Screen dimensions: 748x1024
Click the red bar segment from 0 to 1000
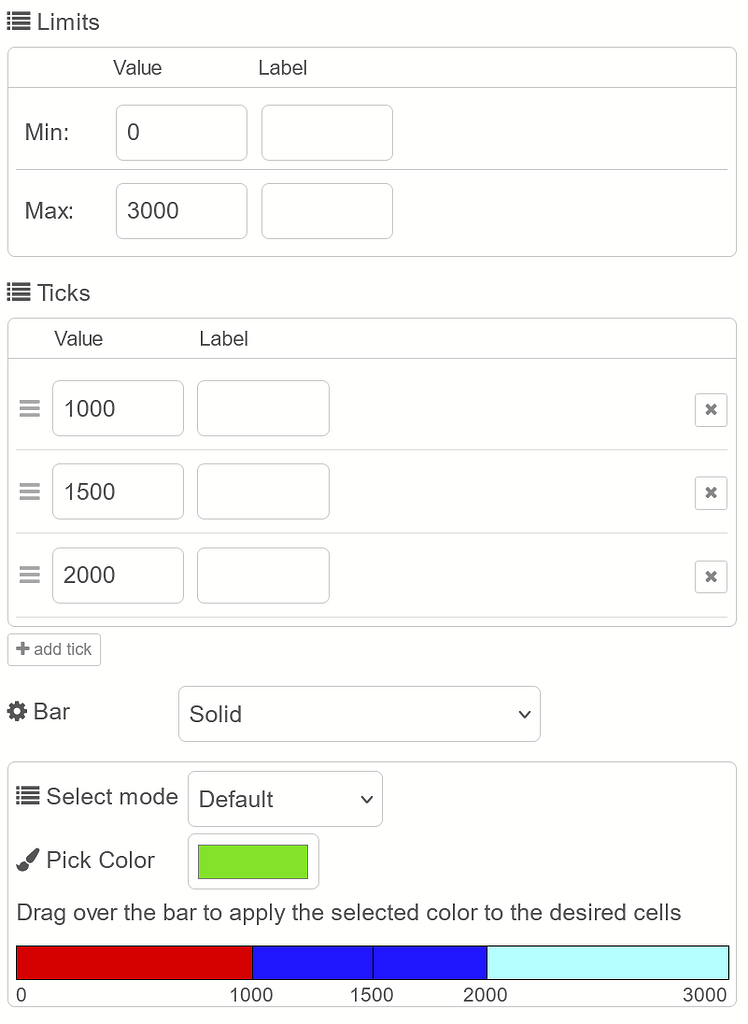coord(134,963)
